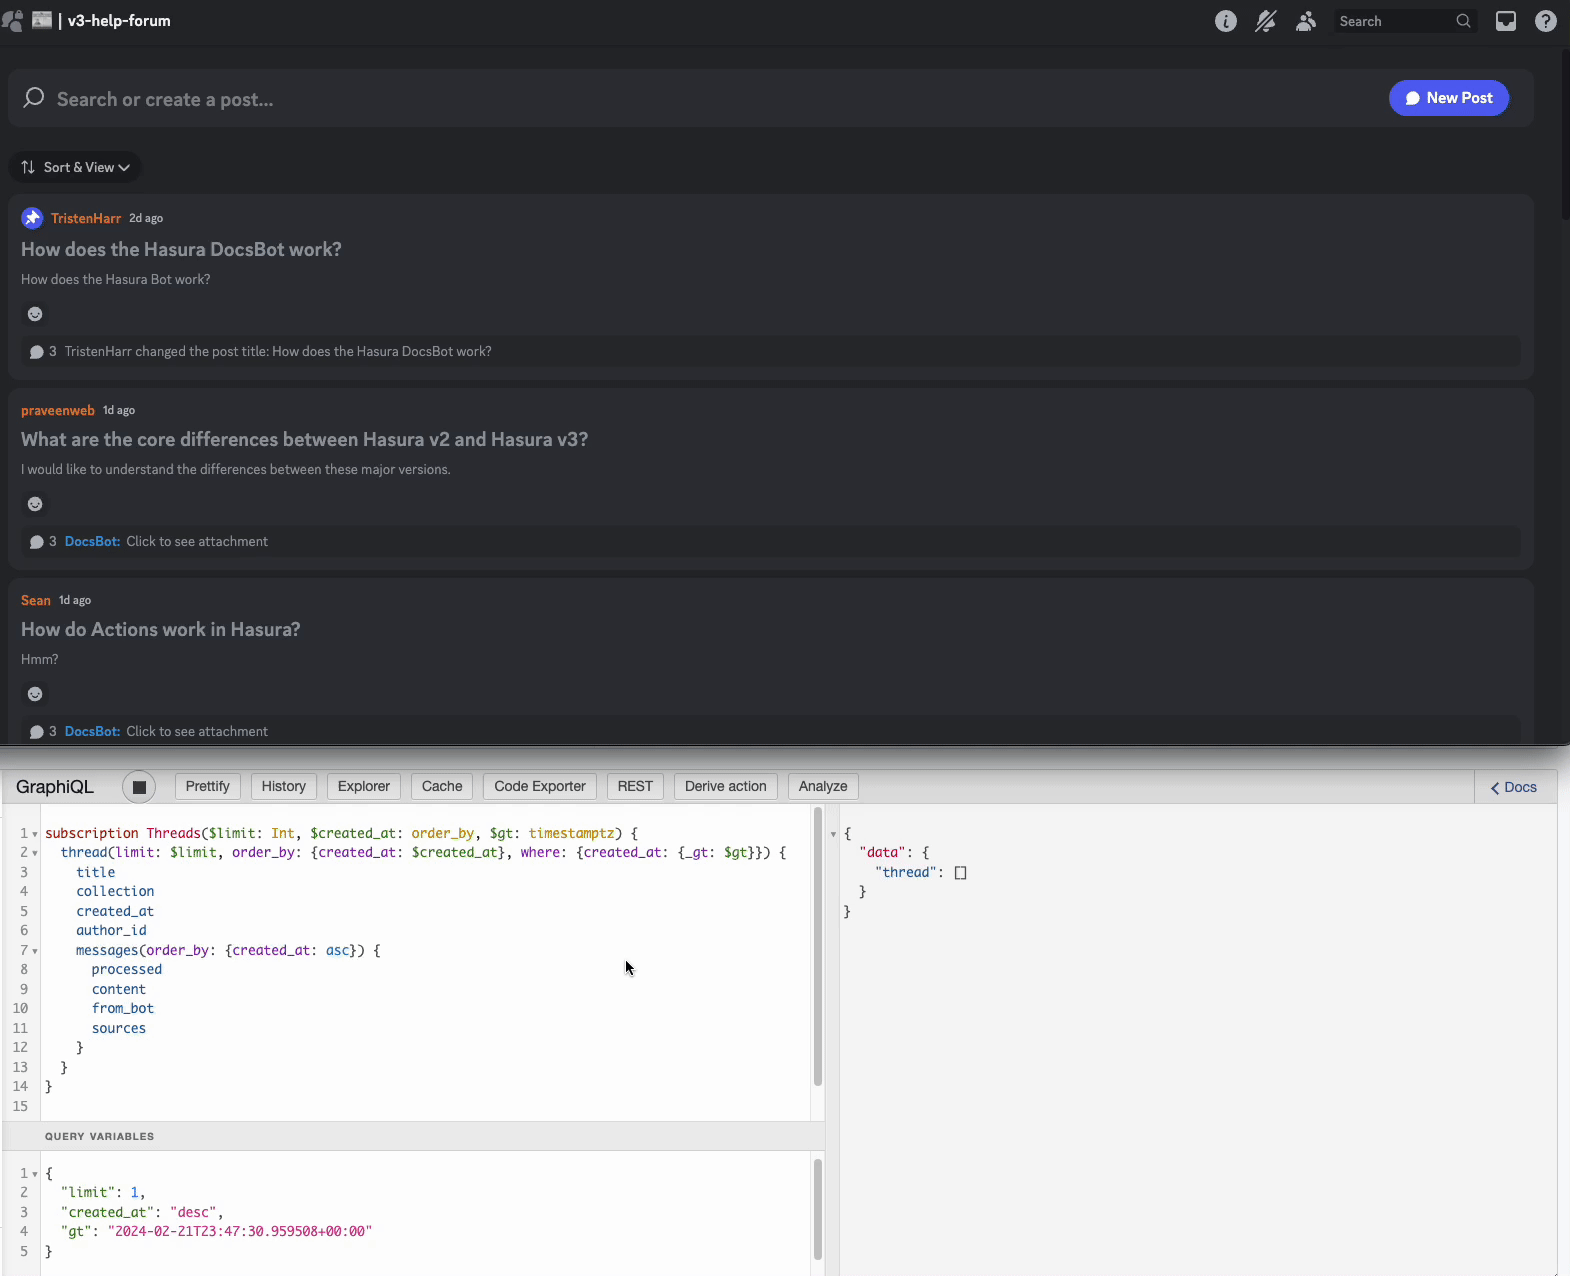
Task: Click 'collection' field in query
Action: click(x=115, y=891)
